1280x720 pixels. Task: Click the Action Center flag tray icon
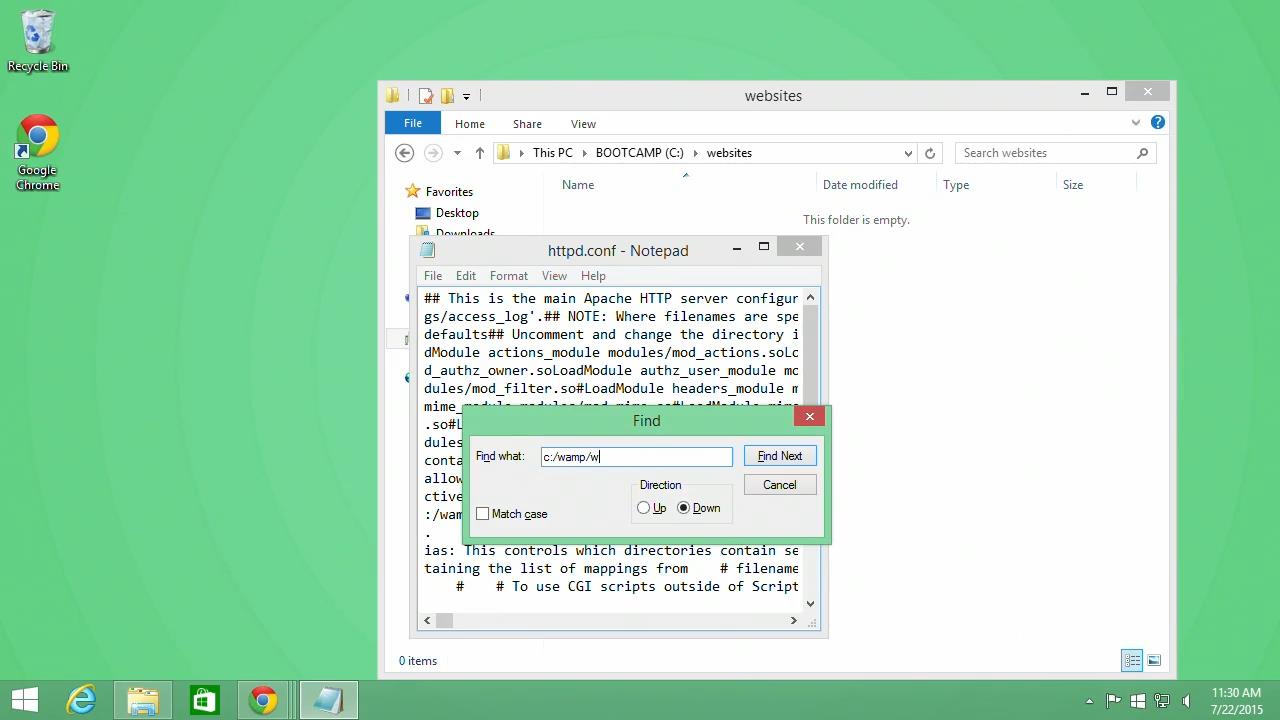(x=1113, y=700)
